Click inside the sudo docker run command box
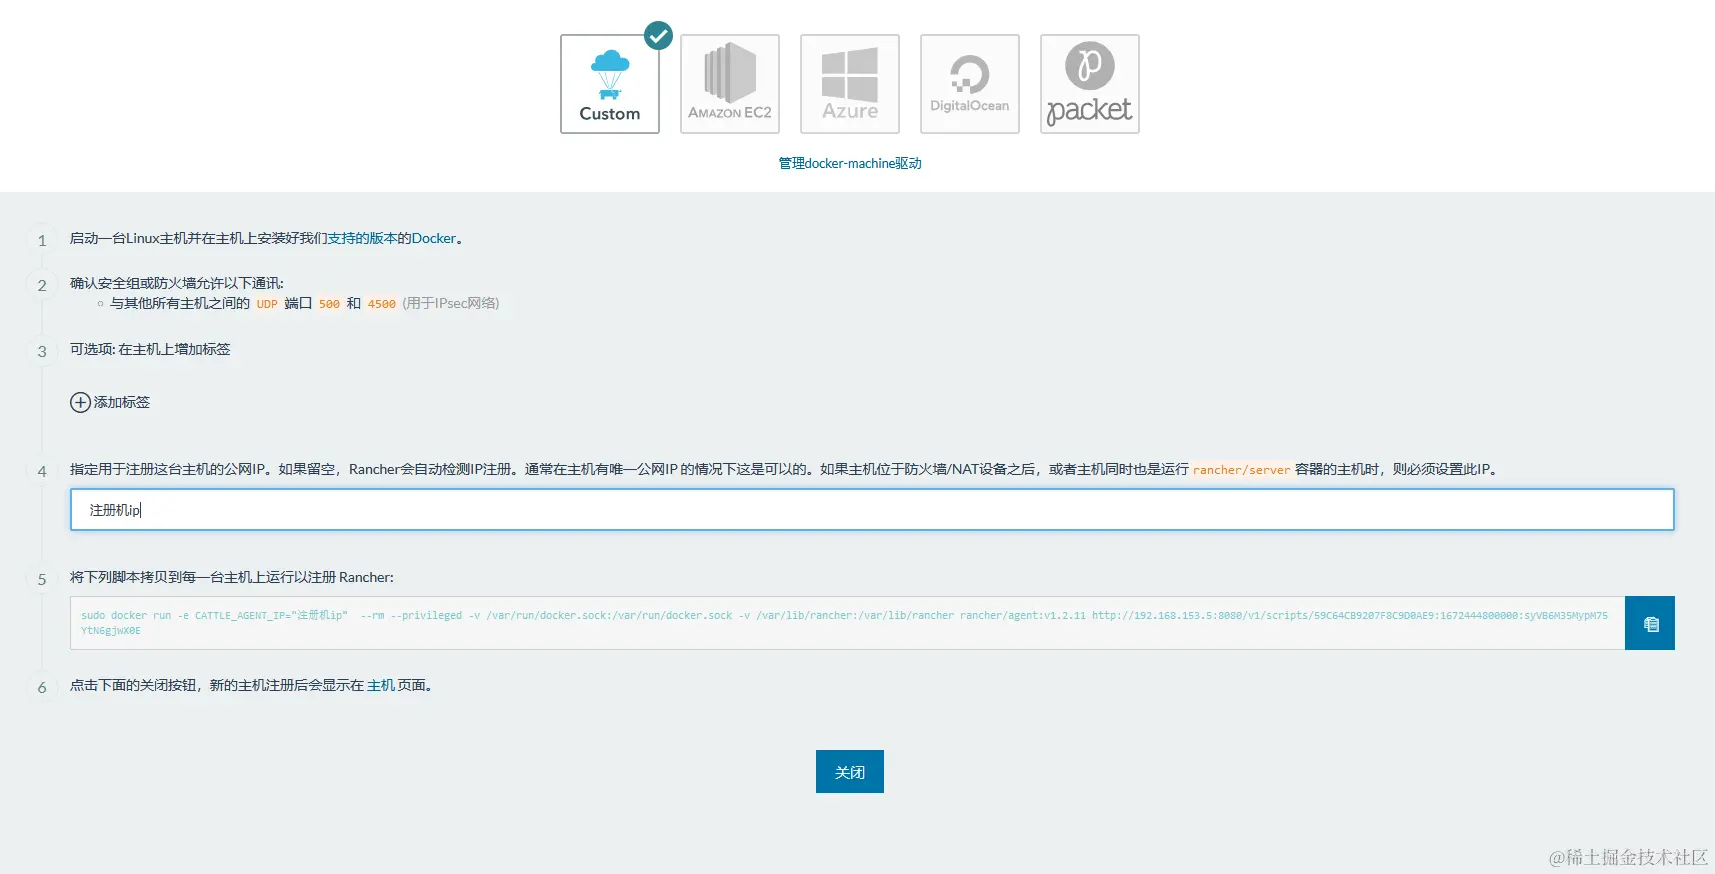The height and width of the screenshot is (874, 1715). [847, 623]
